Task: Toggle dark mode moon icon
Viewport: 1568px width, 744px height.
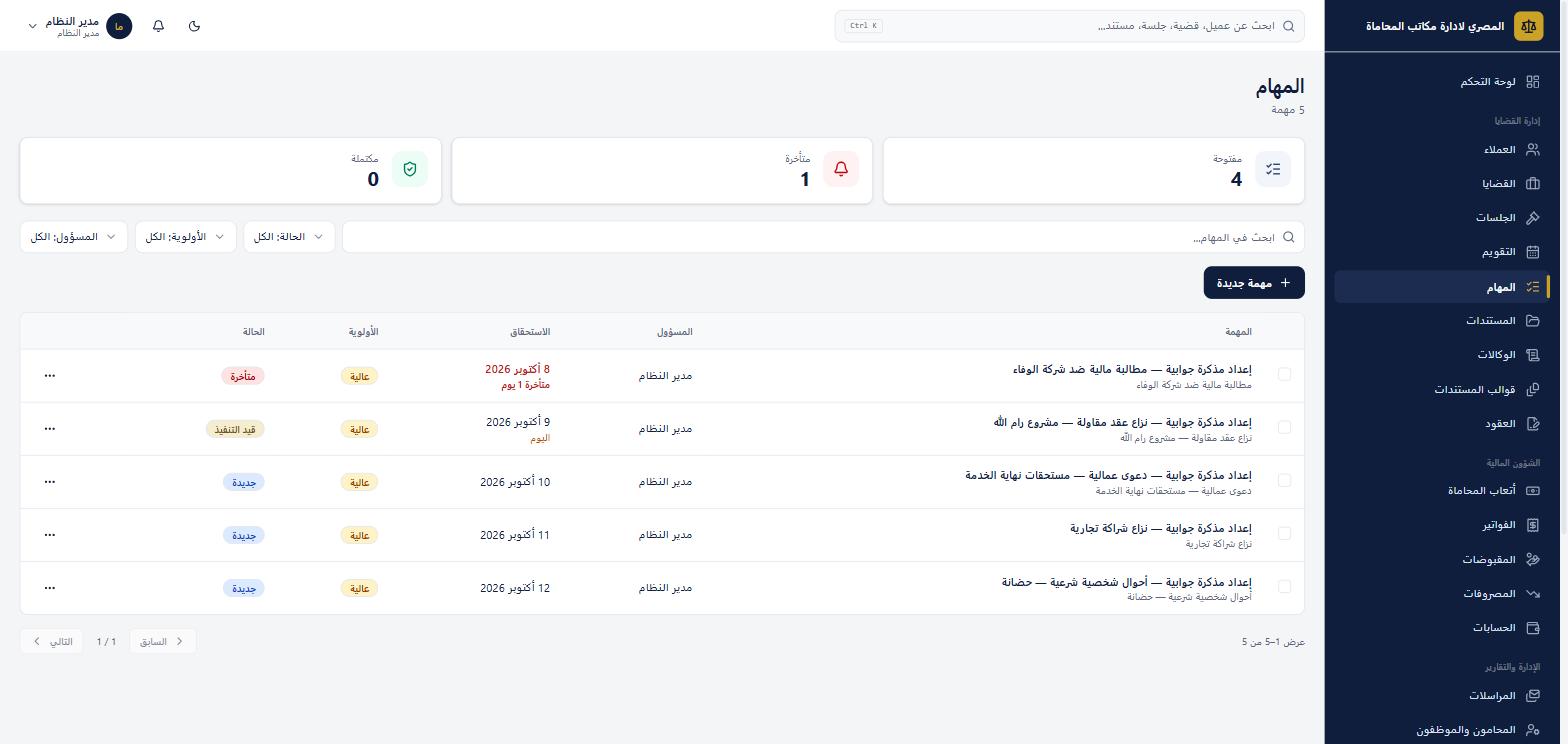Action: (x=194, y=26)
